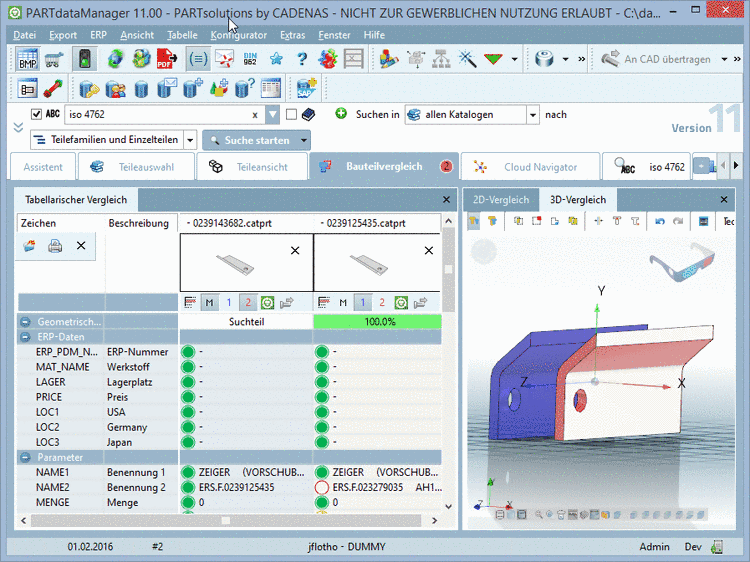Click the red bone connector icon
The image size is (750, 562).
coord(53,88)
